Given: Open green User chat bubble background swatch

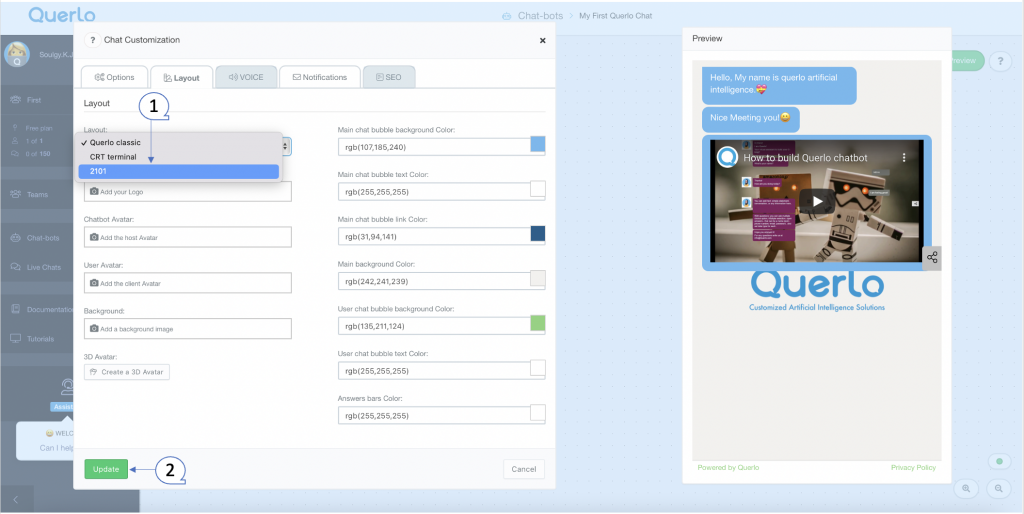Looking at the screenshot, I should coord(537,323).
